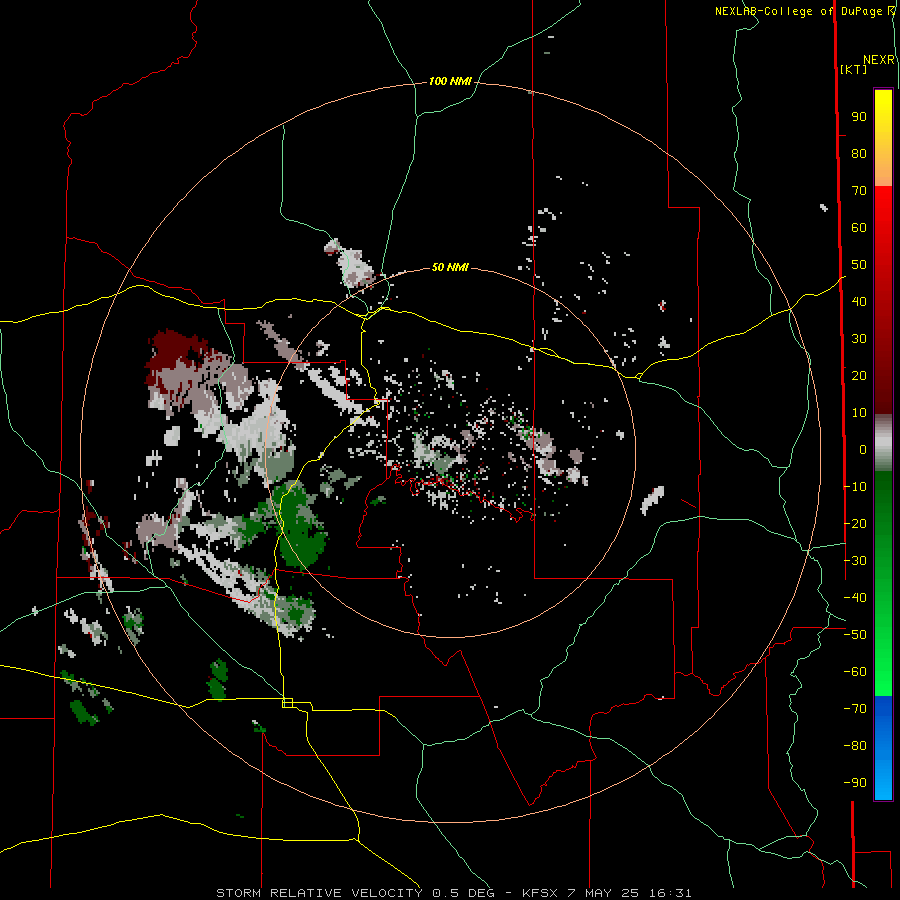Select the 90 value on velocity scale

pos(859,117)
